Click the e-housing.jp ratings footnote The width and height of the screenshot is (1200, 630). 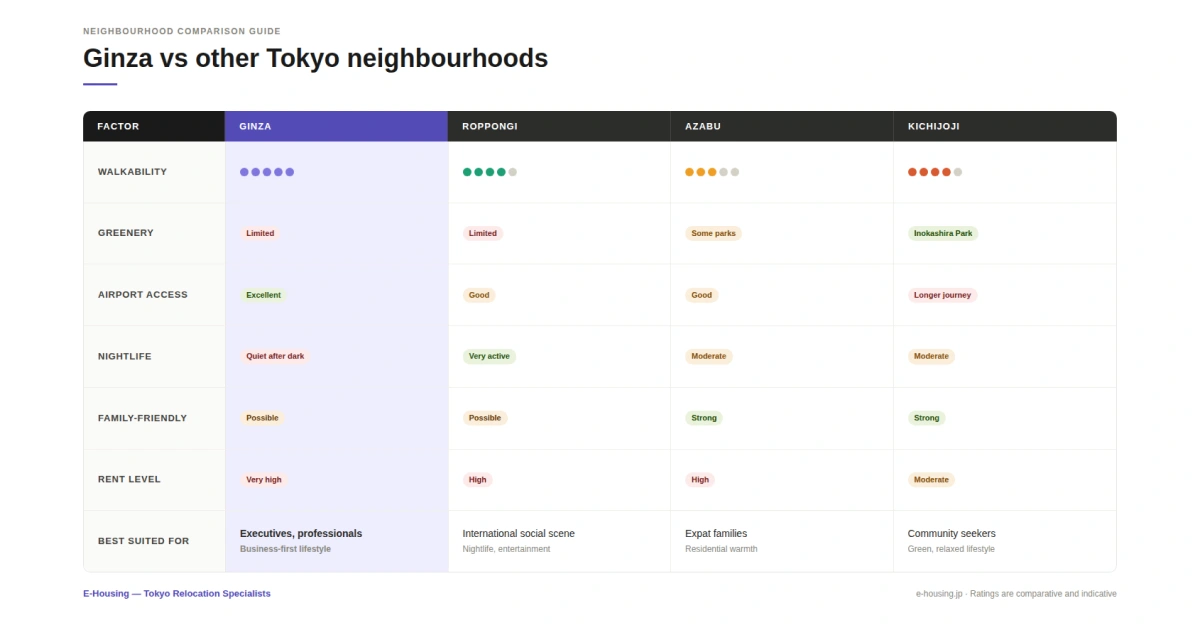[1016, 593]
